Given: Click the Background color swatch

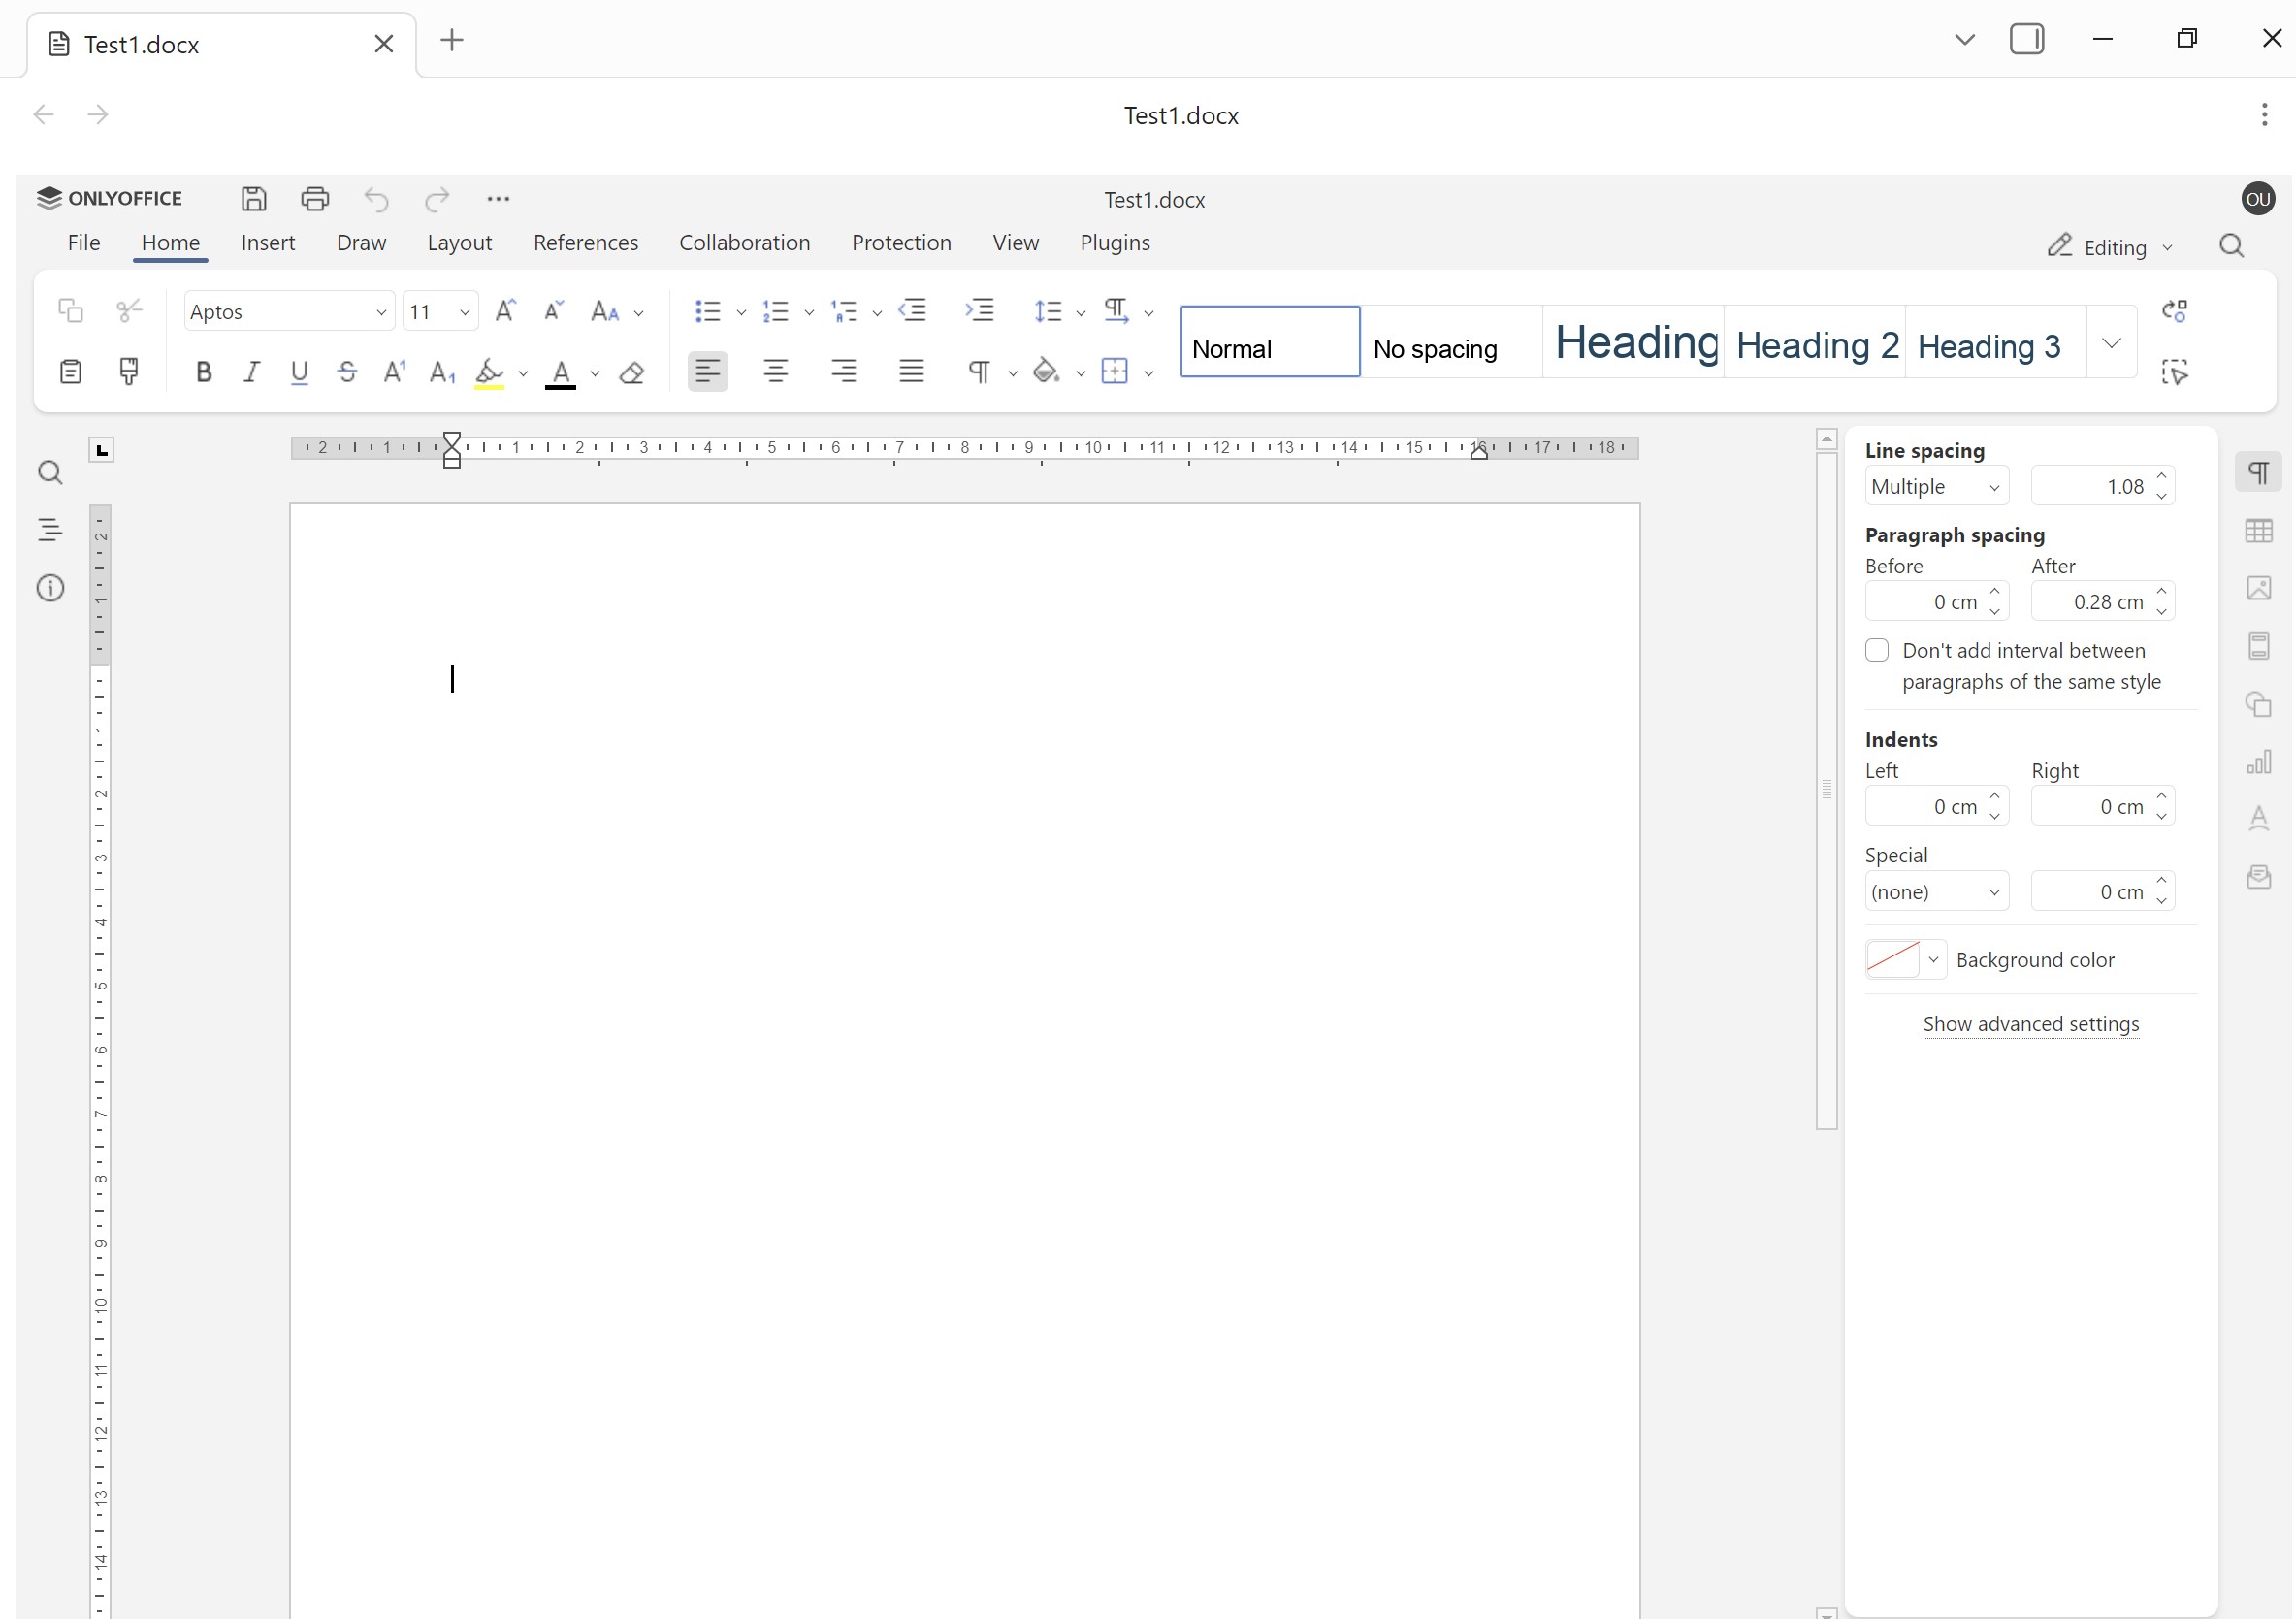Looking at the screenshot, I should click(1892, 960).
